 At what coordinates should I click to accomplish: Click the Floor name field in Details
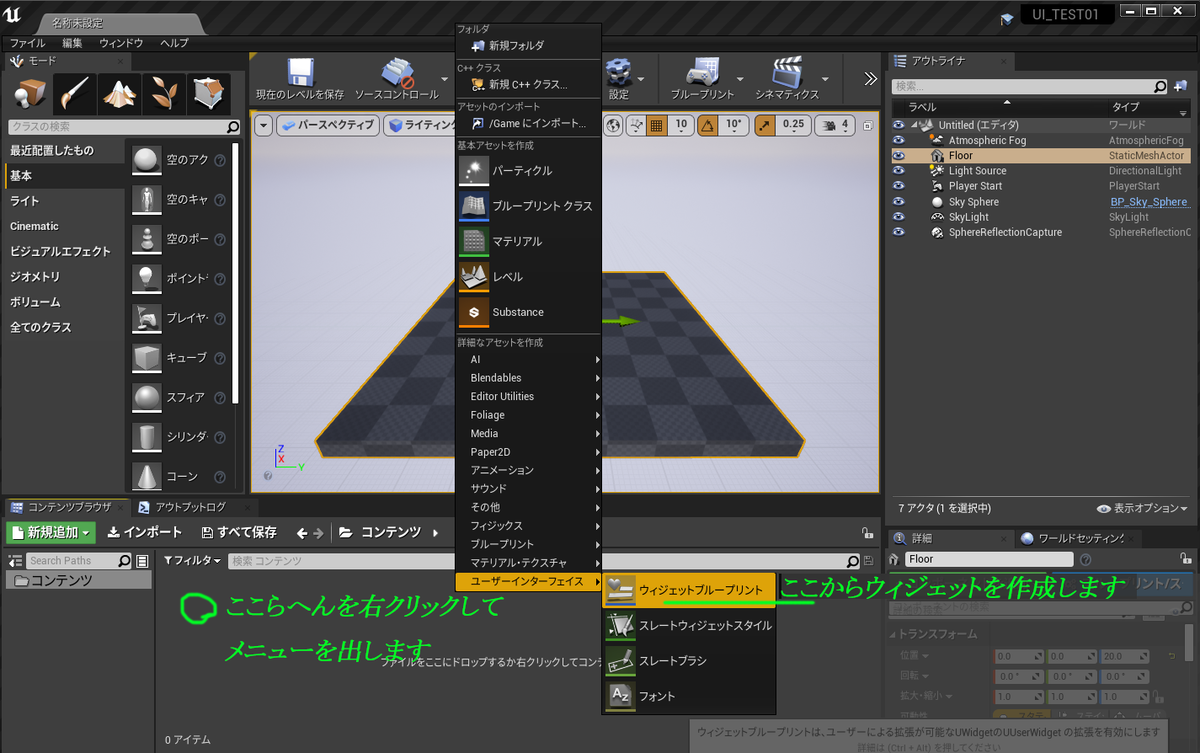coord(989,559)
